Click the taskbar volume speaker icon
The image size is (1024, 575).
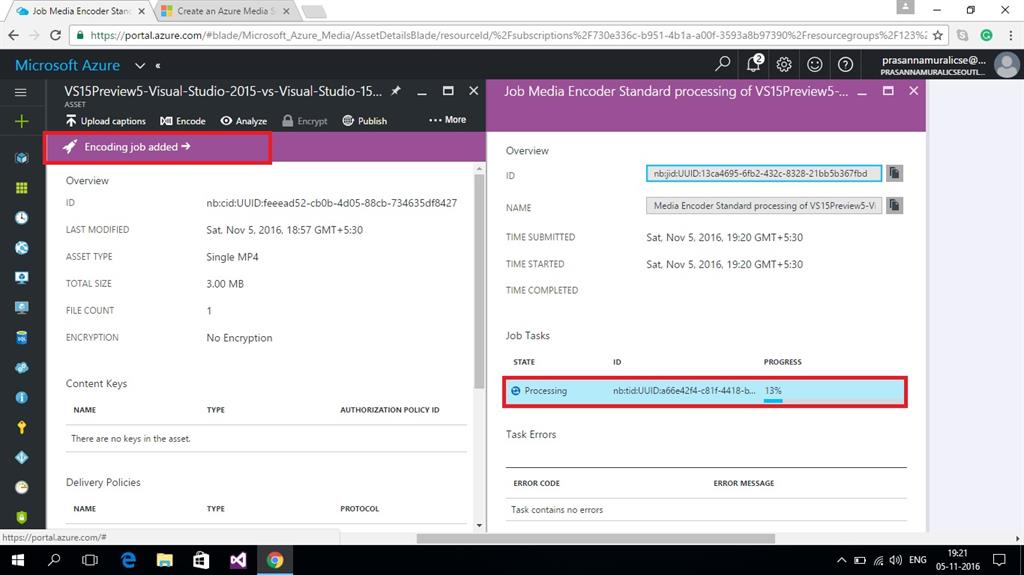pos(896,560)
